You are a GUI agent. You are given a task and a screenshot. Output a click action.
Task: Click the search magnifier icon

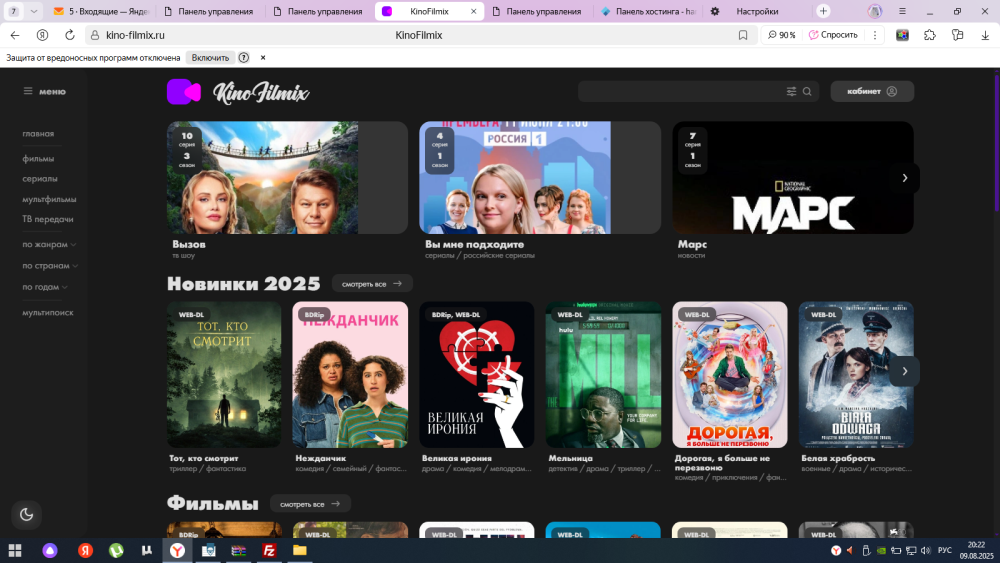point(807,91)
